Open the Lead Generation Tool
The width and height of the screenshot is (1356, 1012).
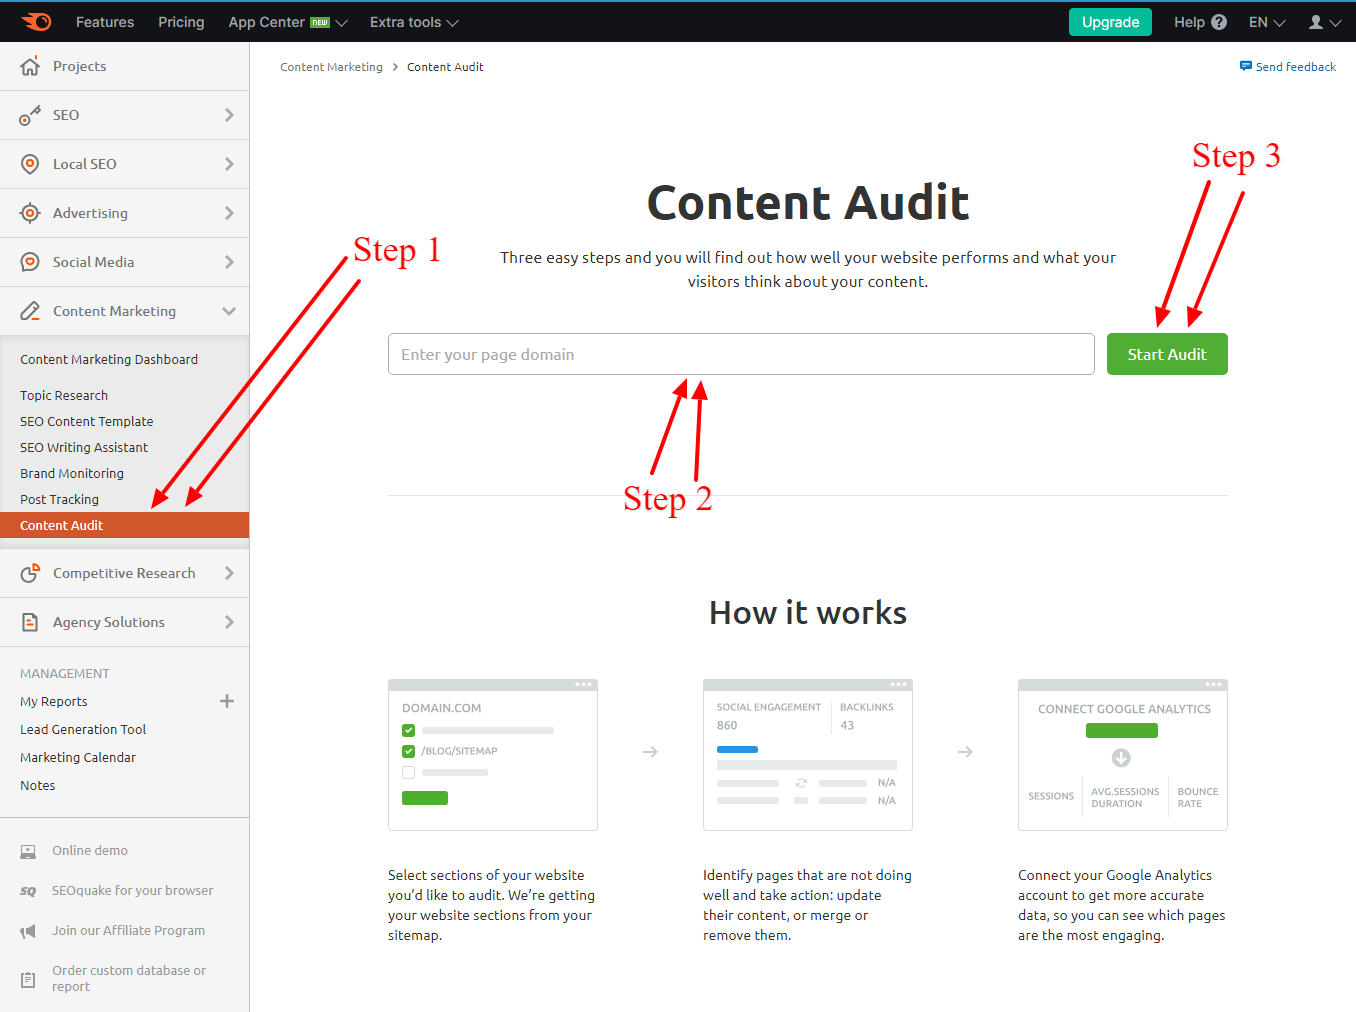pos(83,729)
